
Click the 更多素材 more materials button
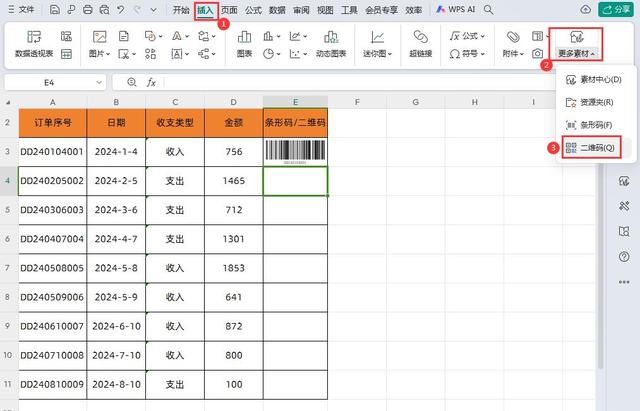coord(576,44)
